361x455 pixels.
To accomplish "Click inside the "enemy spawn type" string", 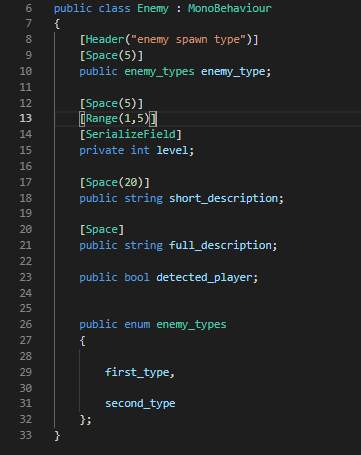I will 188,40.
